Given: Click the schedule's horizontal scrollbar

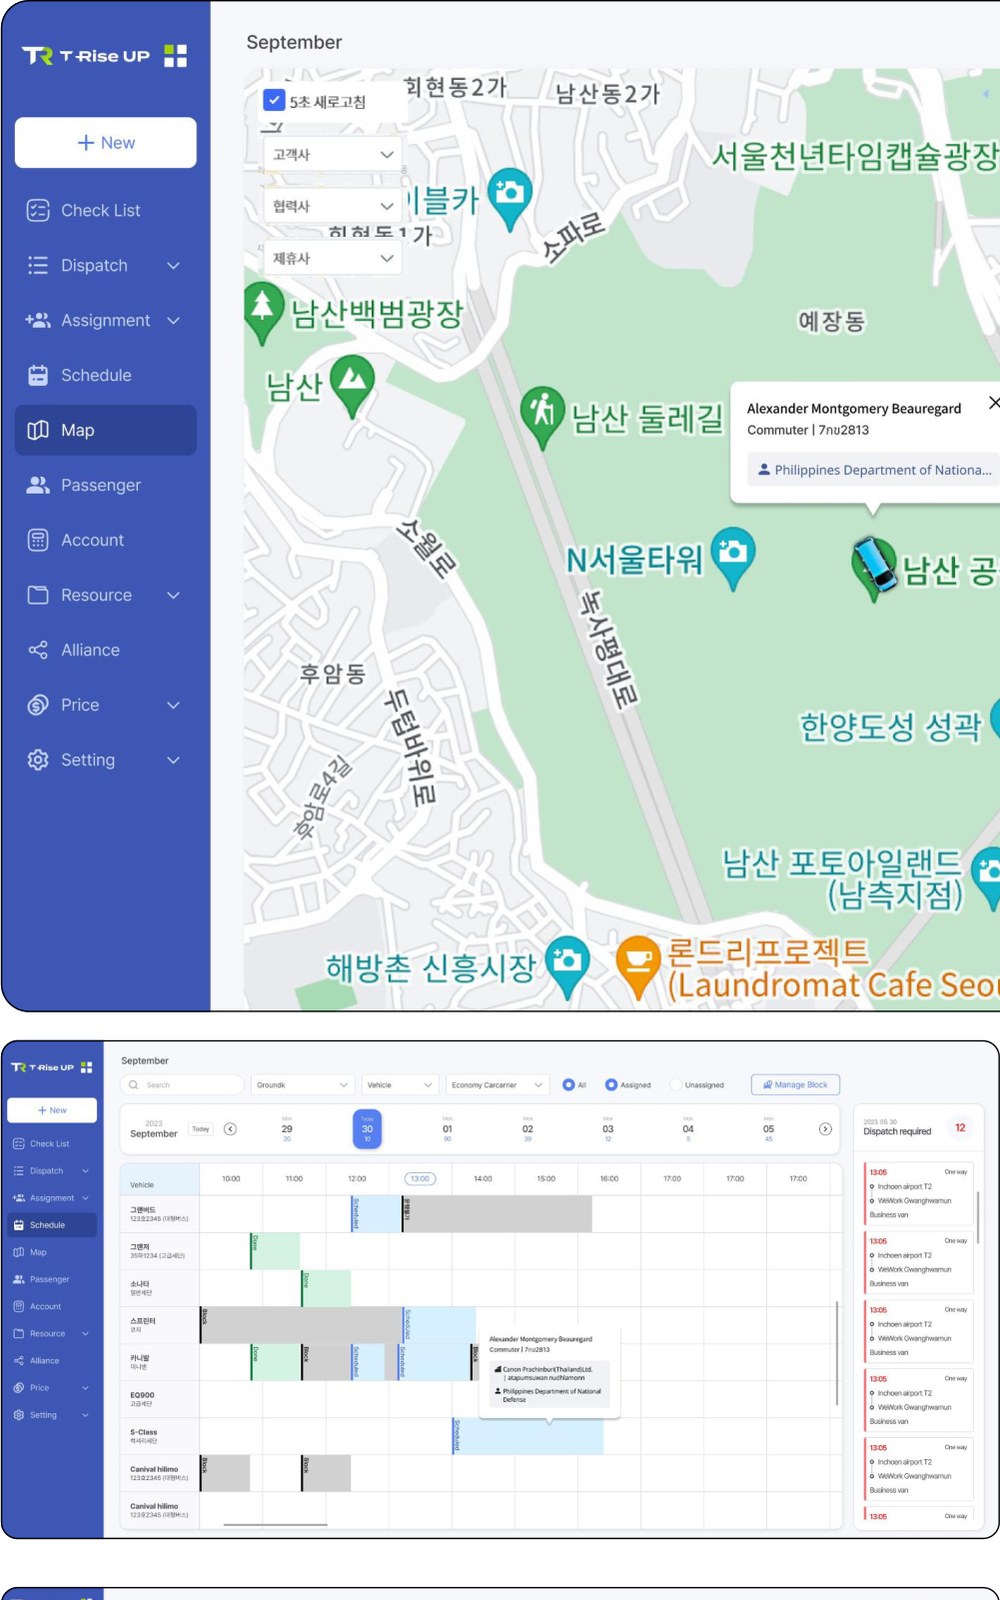Looking at the screenshot, I should tap(275, 1525).
